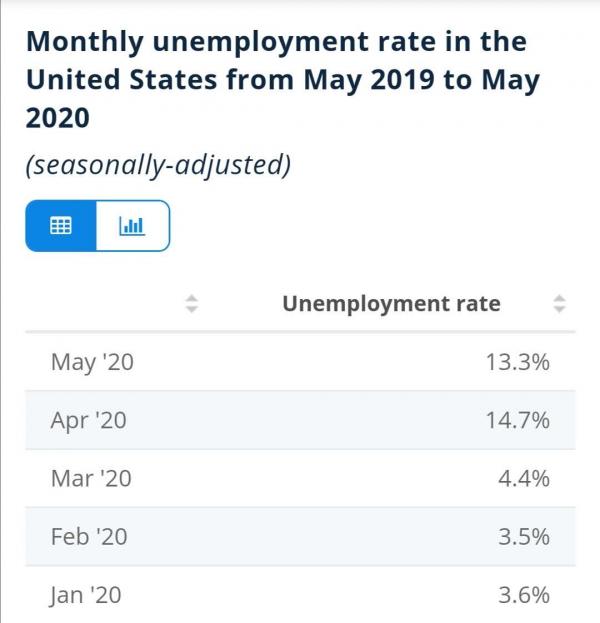600x623 pixels.
Task: Click up arrow beside Unemployment rate header
Action: 560,298
